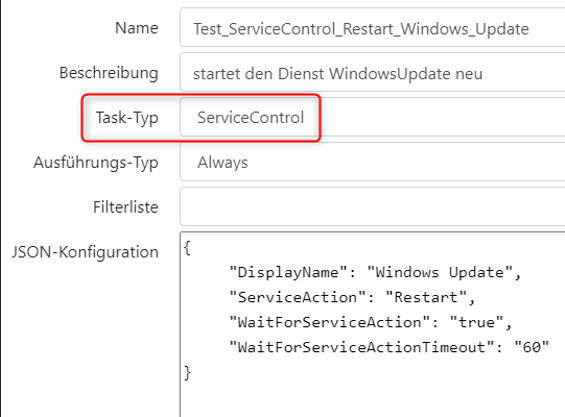The width and height of the screenshot is (565, 417).
Task: Click the "60" timeout value
Action: [x=531, y=347]
